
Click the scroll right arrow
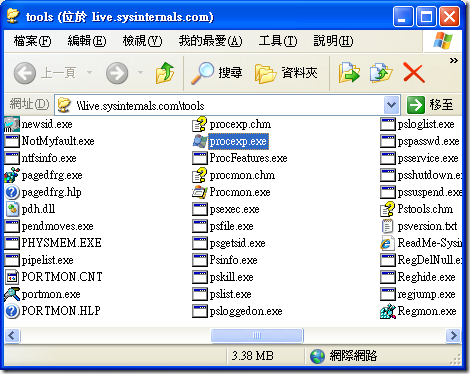[454, 335]
